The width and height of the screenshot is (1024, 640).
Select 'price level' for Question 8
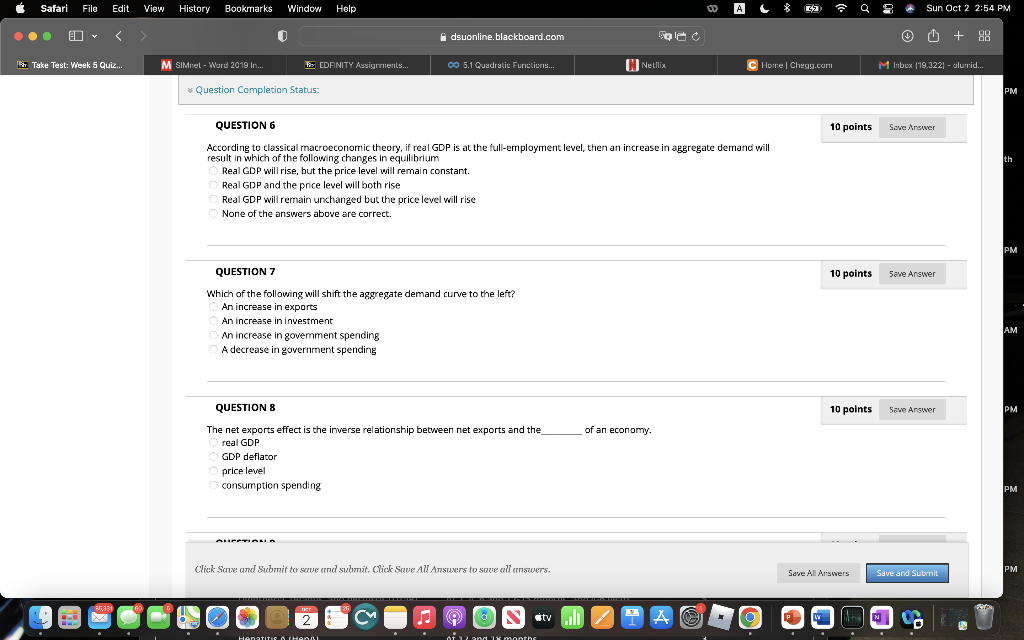[213, 471]
